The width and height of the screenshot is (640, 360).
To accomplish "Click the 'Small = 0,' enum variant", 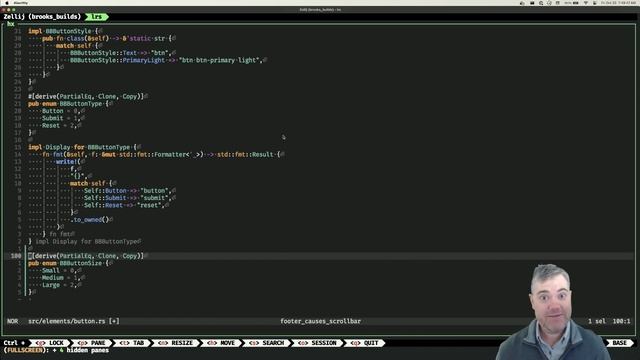I will click(x=60, y=271).
